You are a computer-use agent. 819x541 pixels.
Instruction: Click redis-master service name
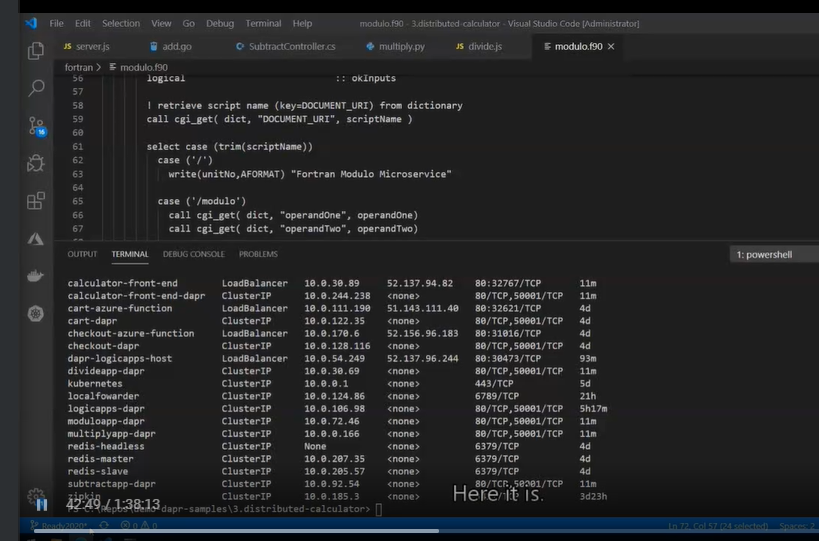(100, 458)
